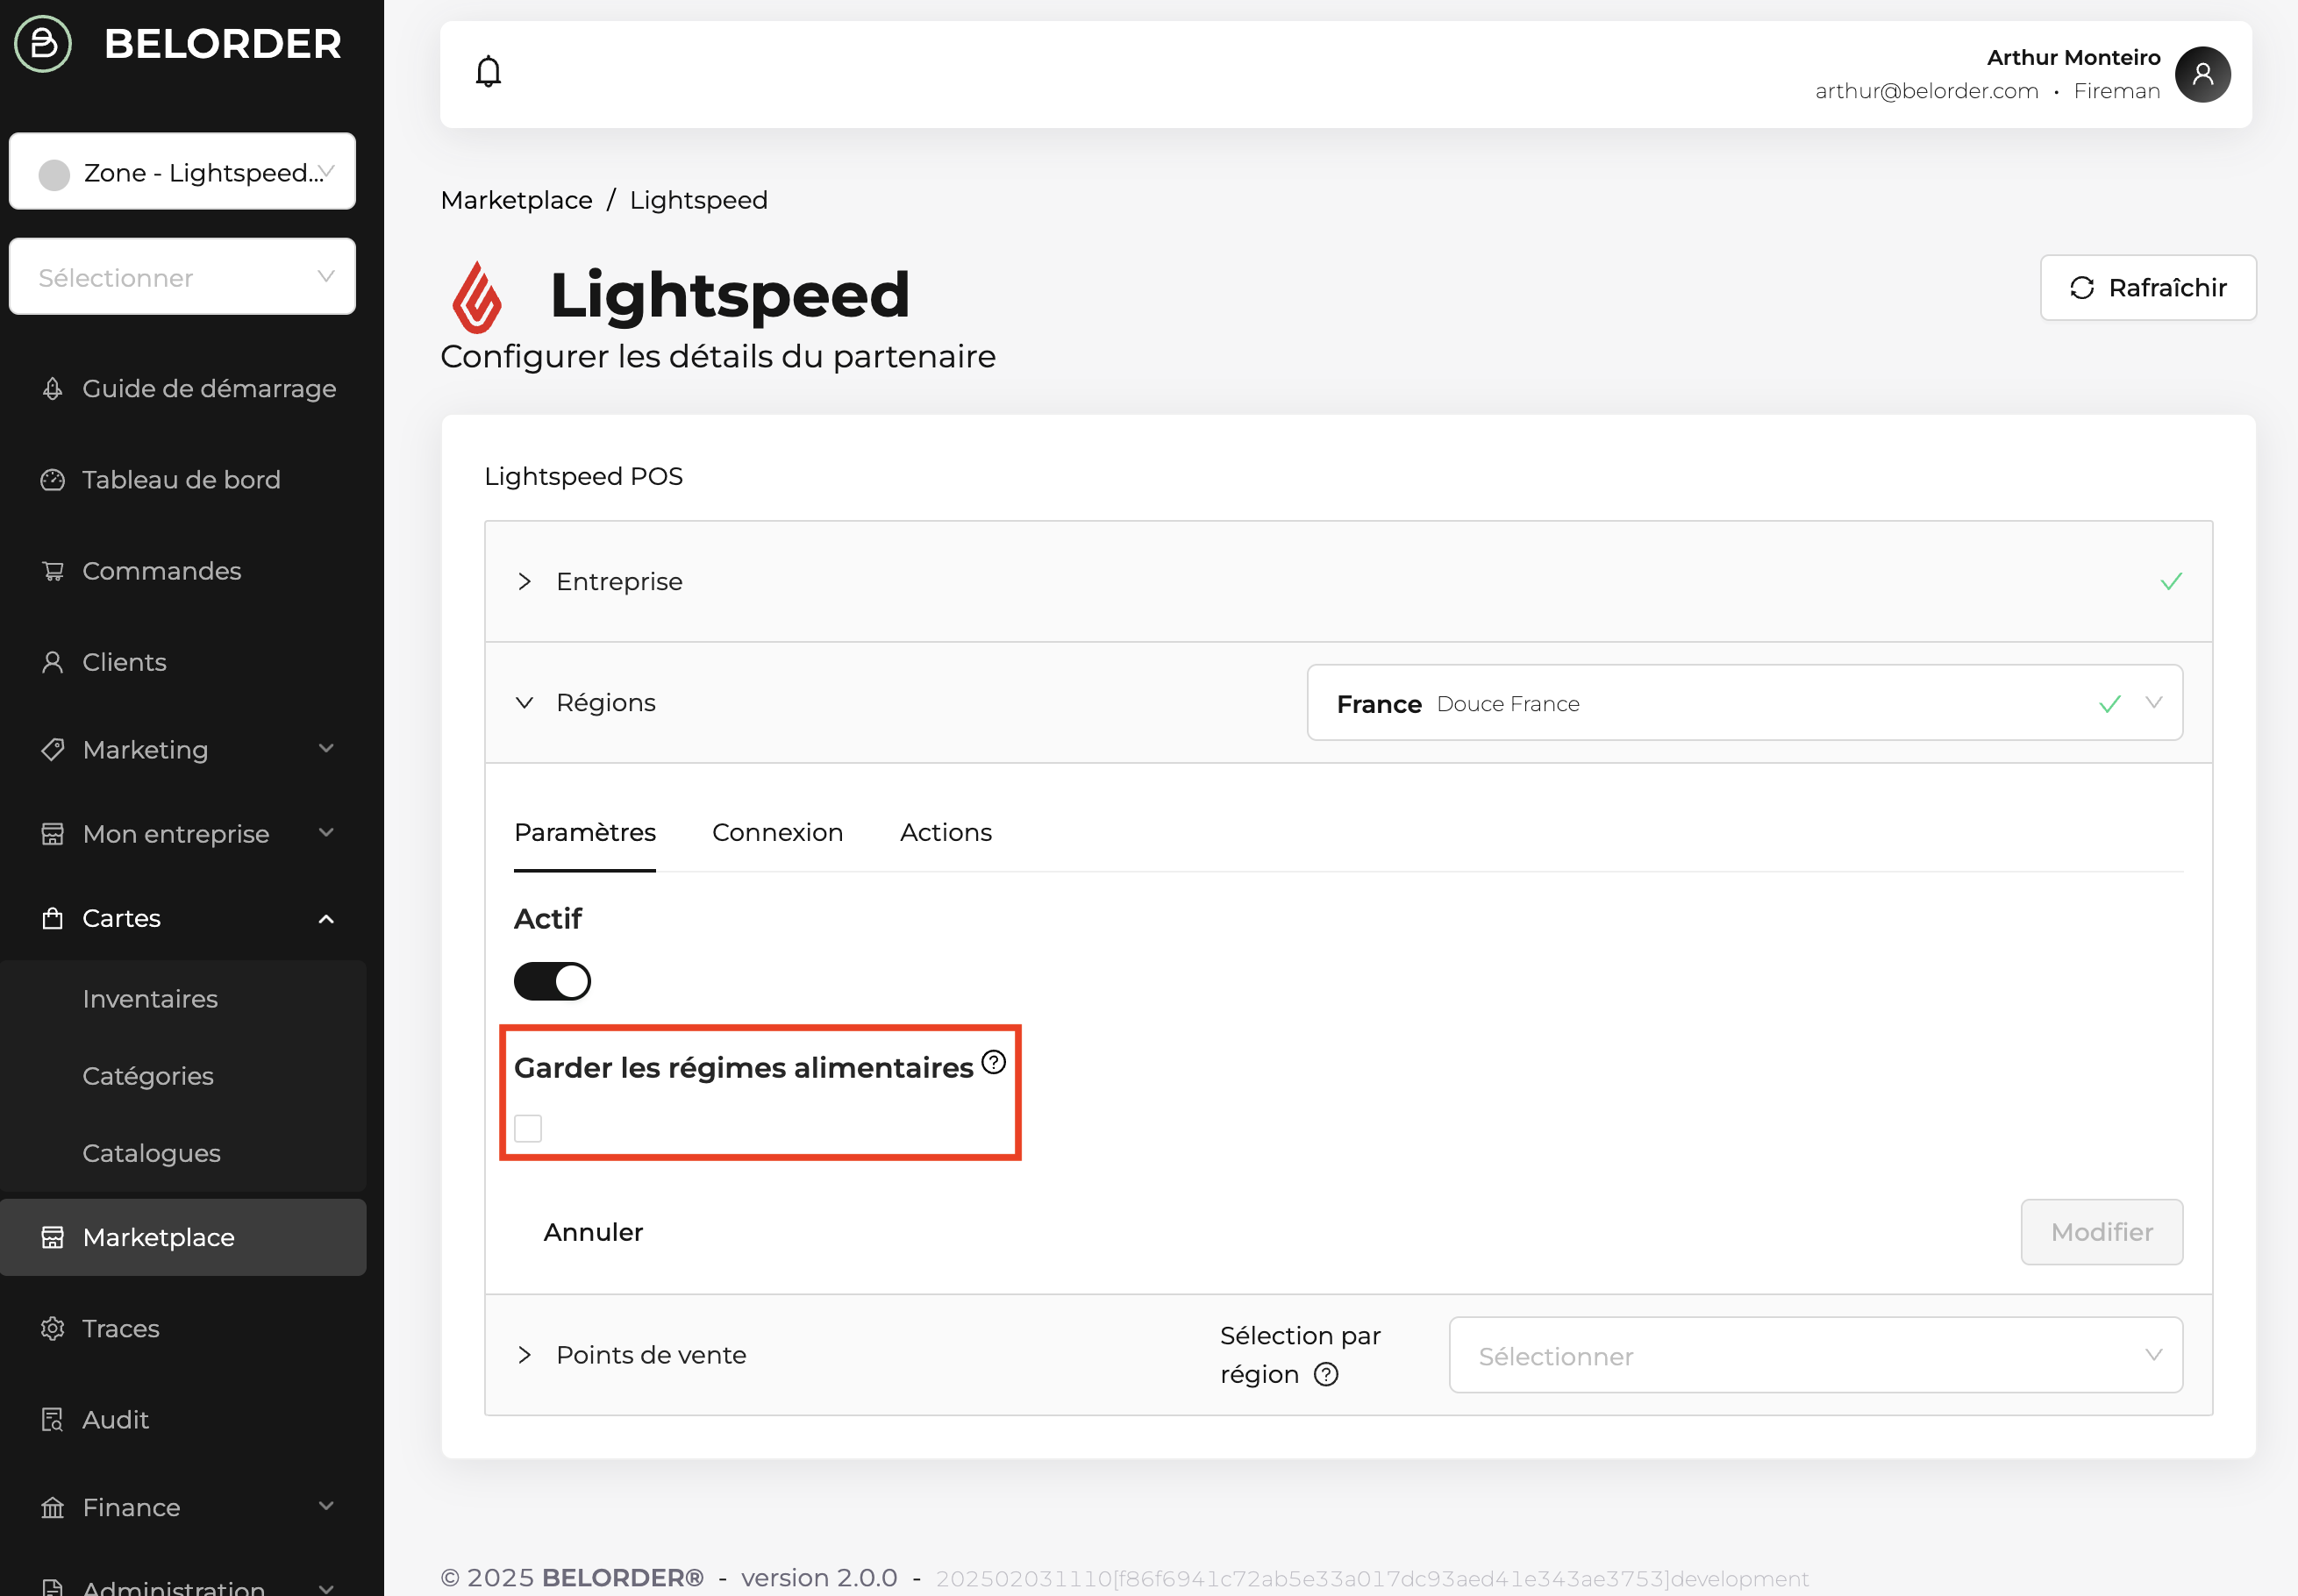The width and height of the screenshot is (2298, 1596).
Task: Open the notifications bell
Action: click(x=488, y=72)
